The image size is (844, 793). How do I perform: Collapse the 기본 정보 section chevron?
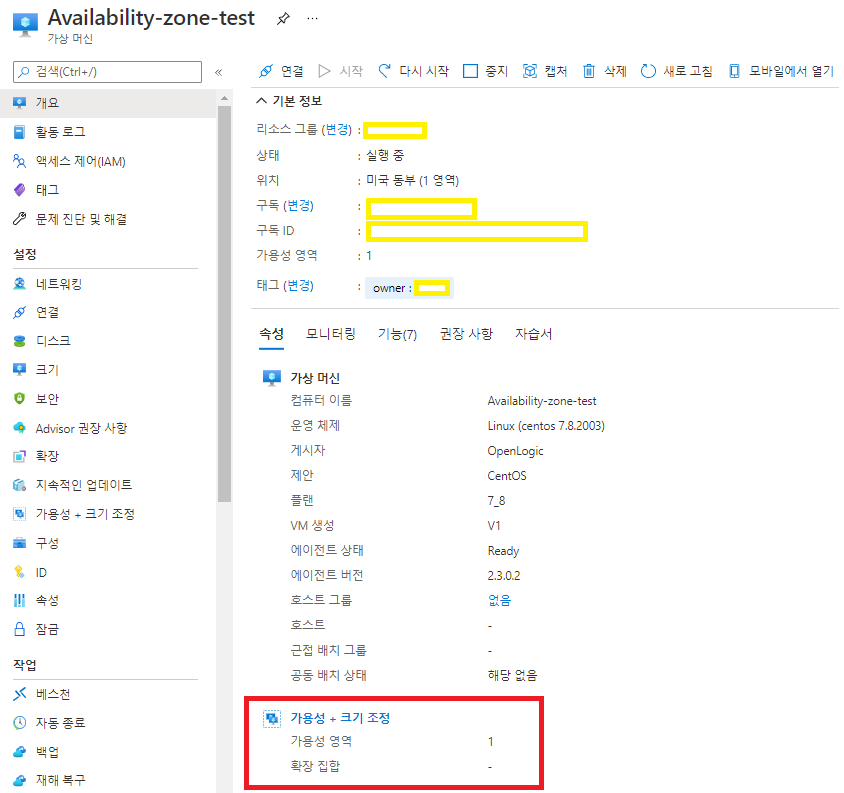click(262, 101)
